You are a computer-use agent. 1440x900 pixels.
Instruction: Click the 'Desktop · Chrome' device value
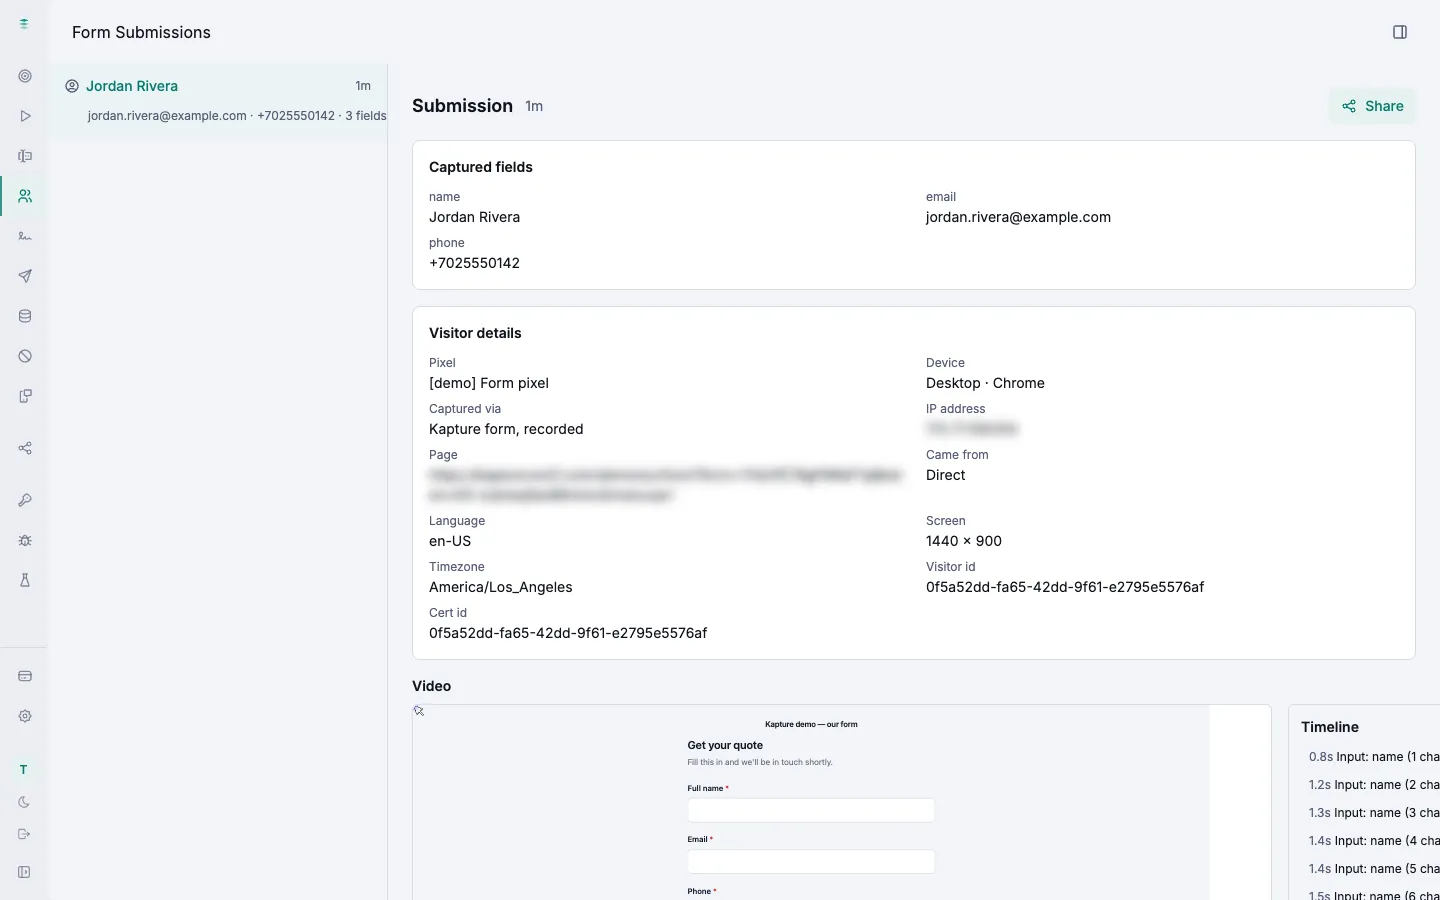point(985,383)
